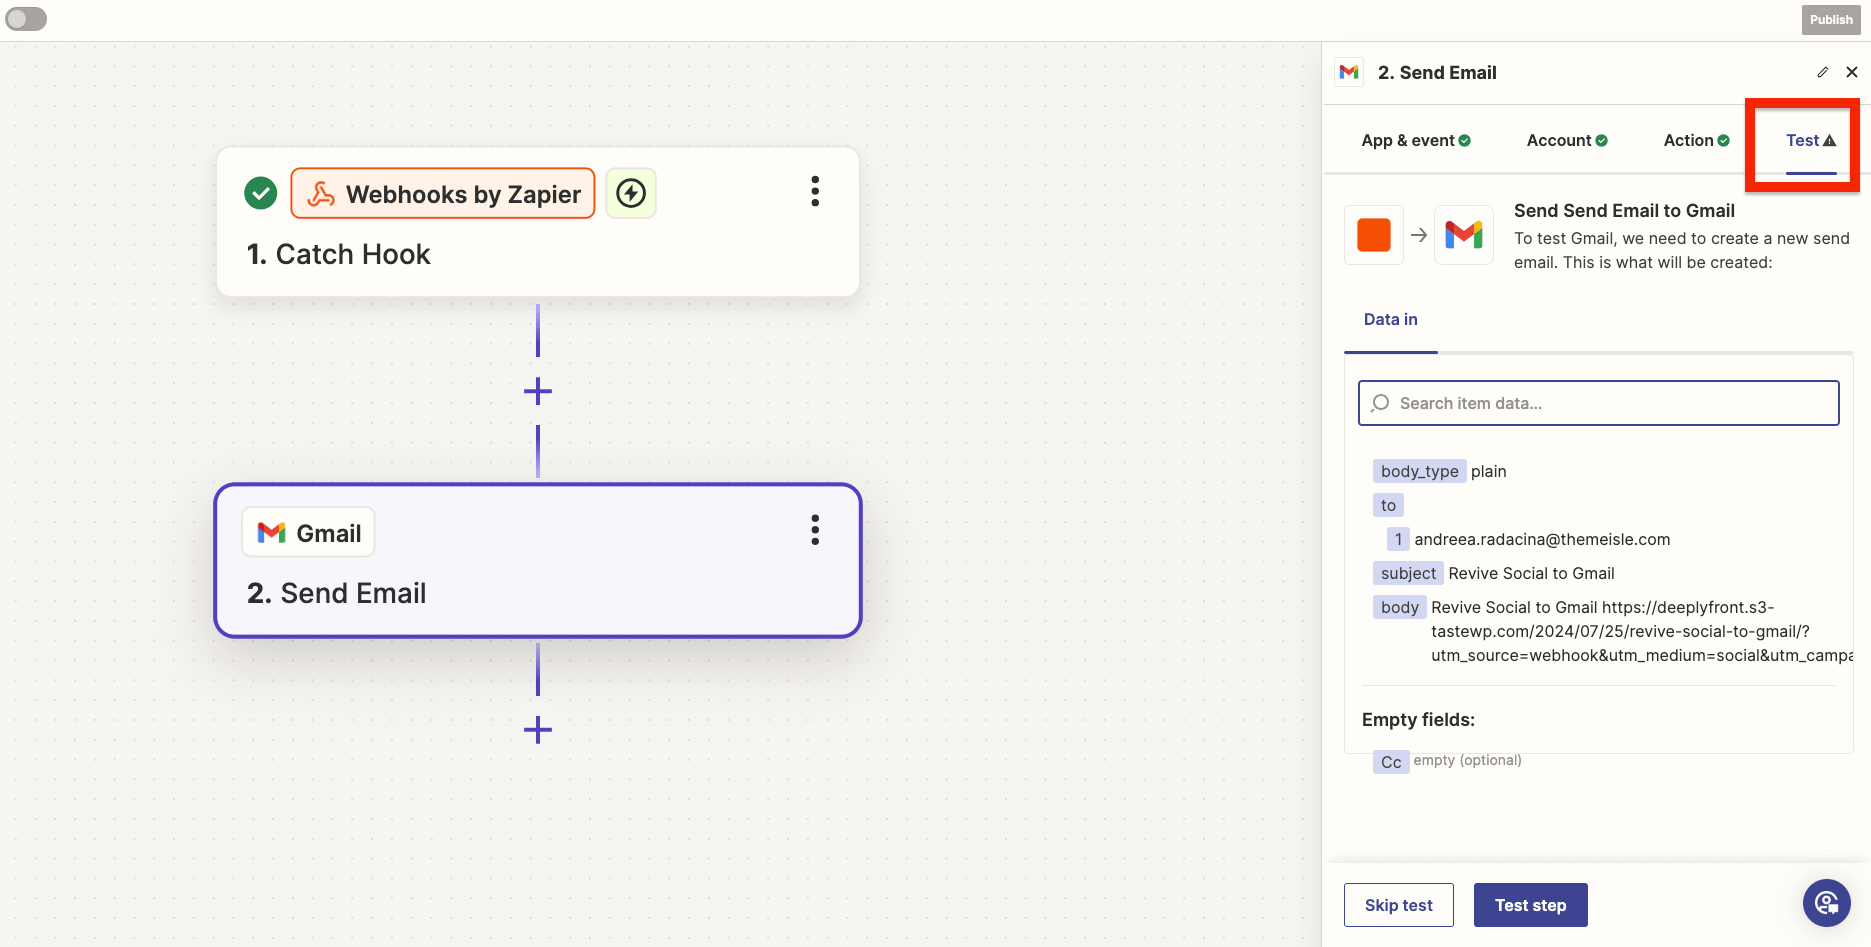Viewport: 1871px width, 947px height.
Task: Toggle the Zap on/off switch
Action: tap(26, 19)
